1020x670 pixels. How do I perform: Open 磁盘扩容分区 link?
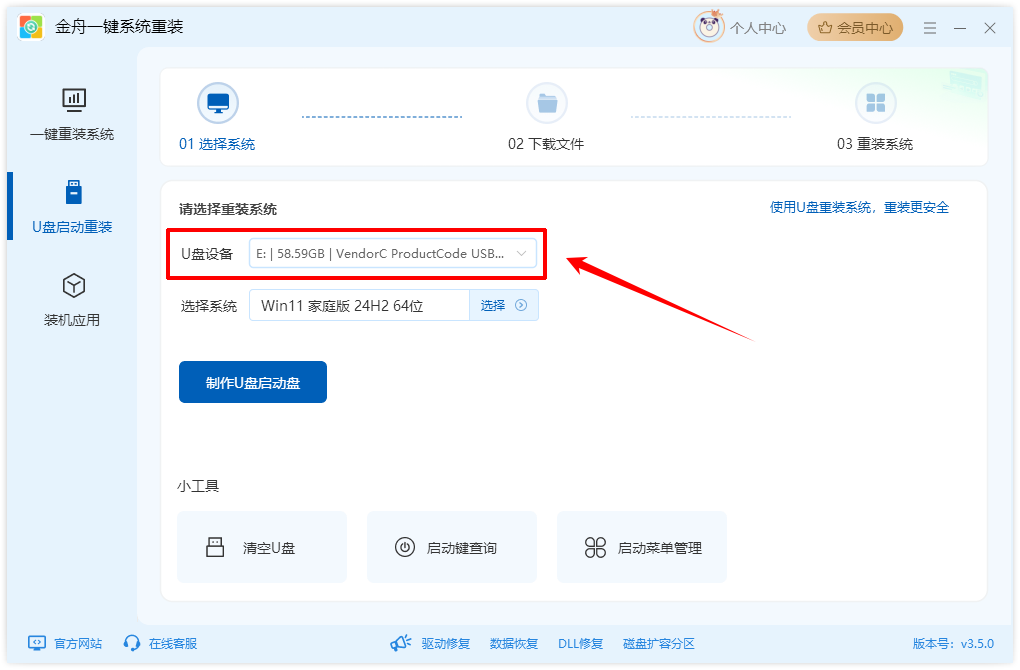659,644
